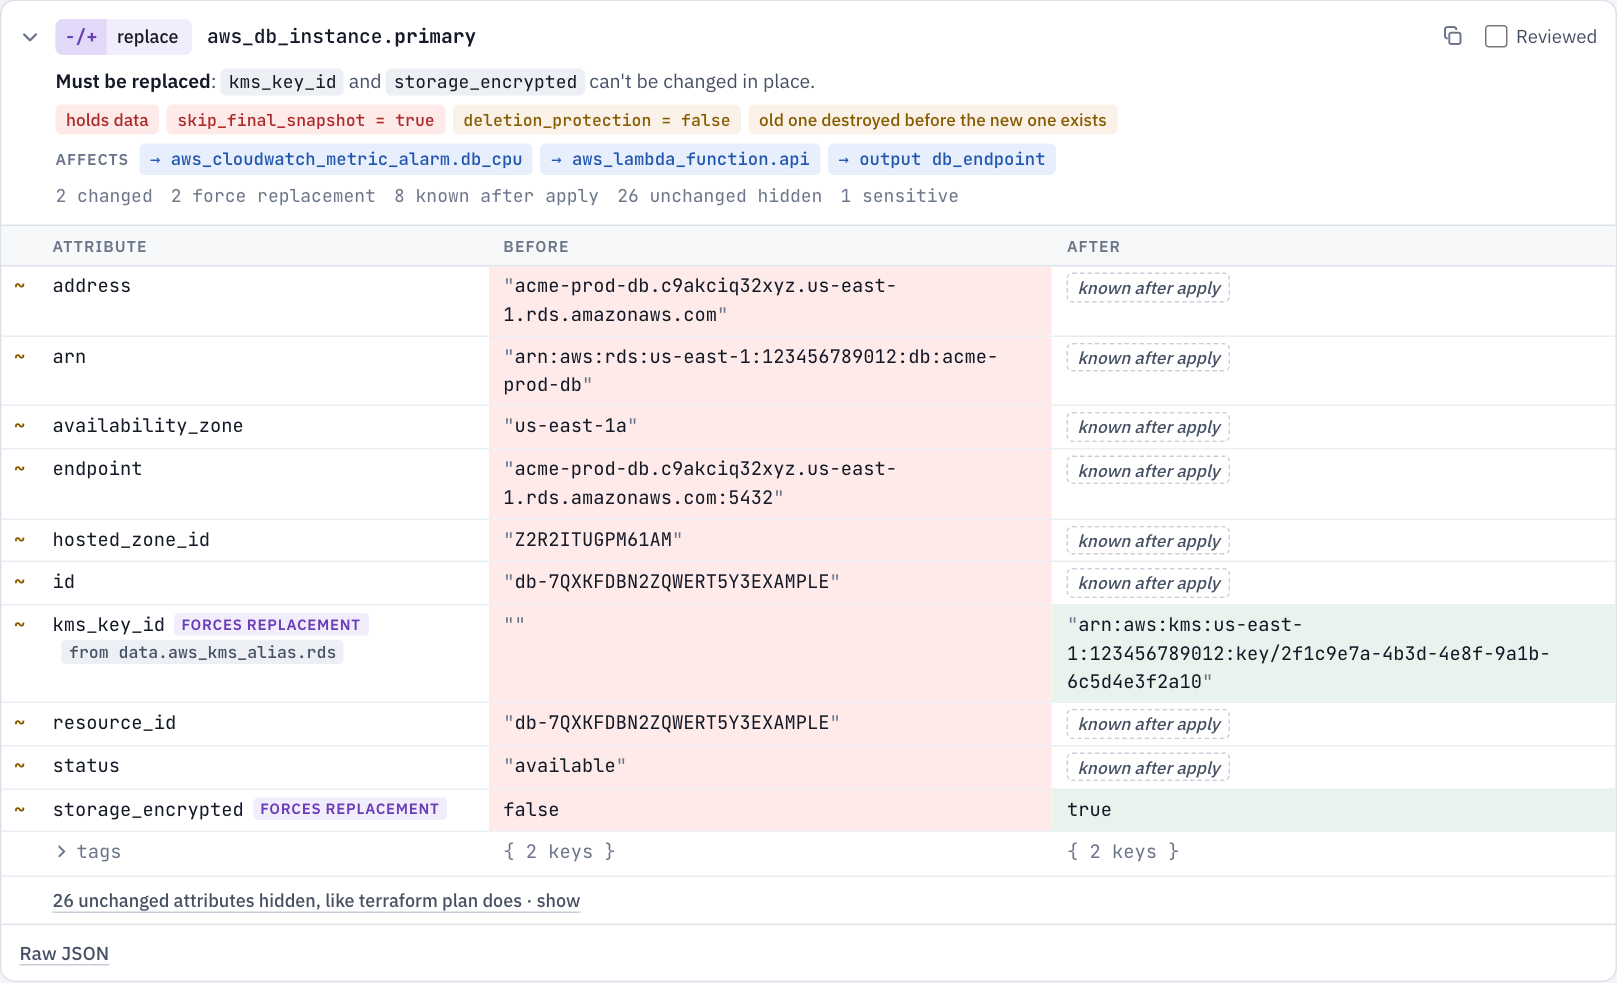This screenshot has width=1617, height=983.
Task: Click the hosted_zone_id value "Z2R2ITUGPM61AM"
Action: (593, 540)
